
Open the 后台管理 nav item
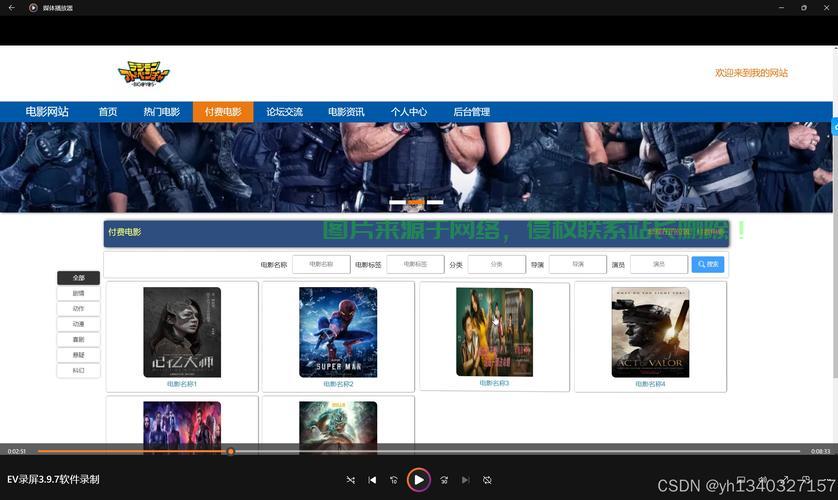click(471, 112)
